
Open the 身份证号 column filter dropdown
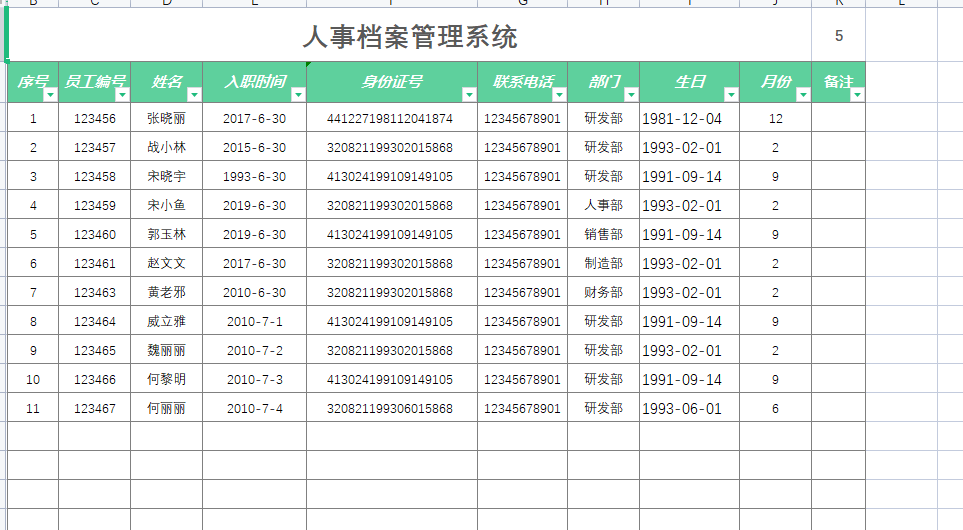[x=469, y=95]
